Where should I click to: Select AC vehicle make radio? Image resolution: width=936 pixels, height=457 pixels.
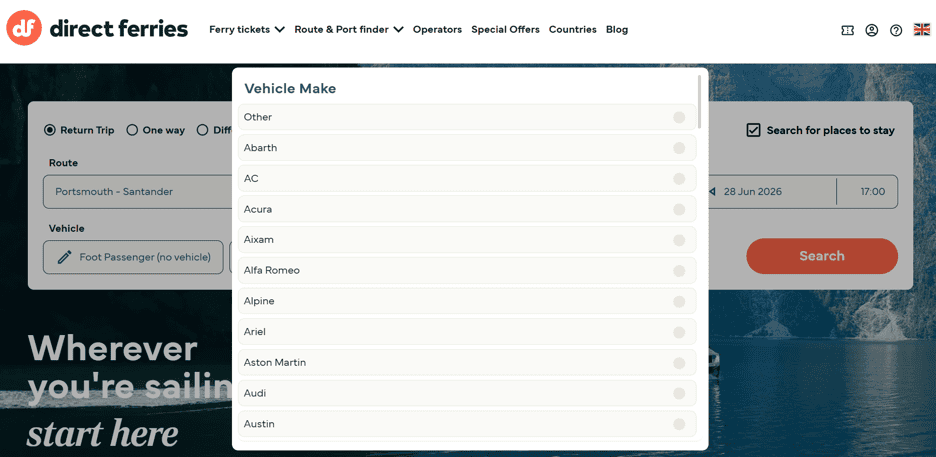point(679,178)
